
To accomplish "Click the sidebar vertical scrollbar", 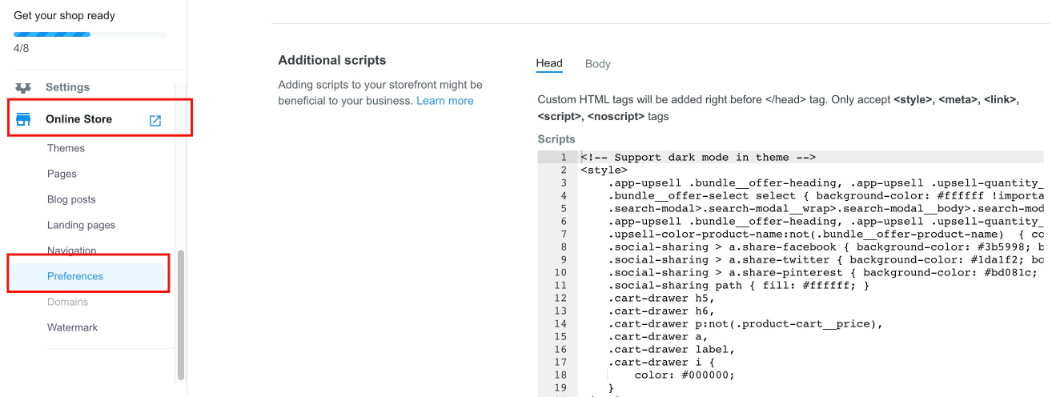I will pos(180,315).
